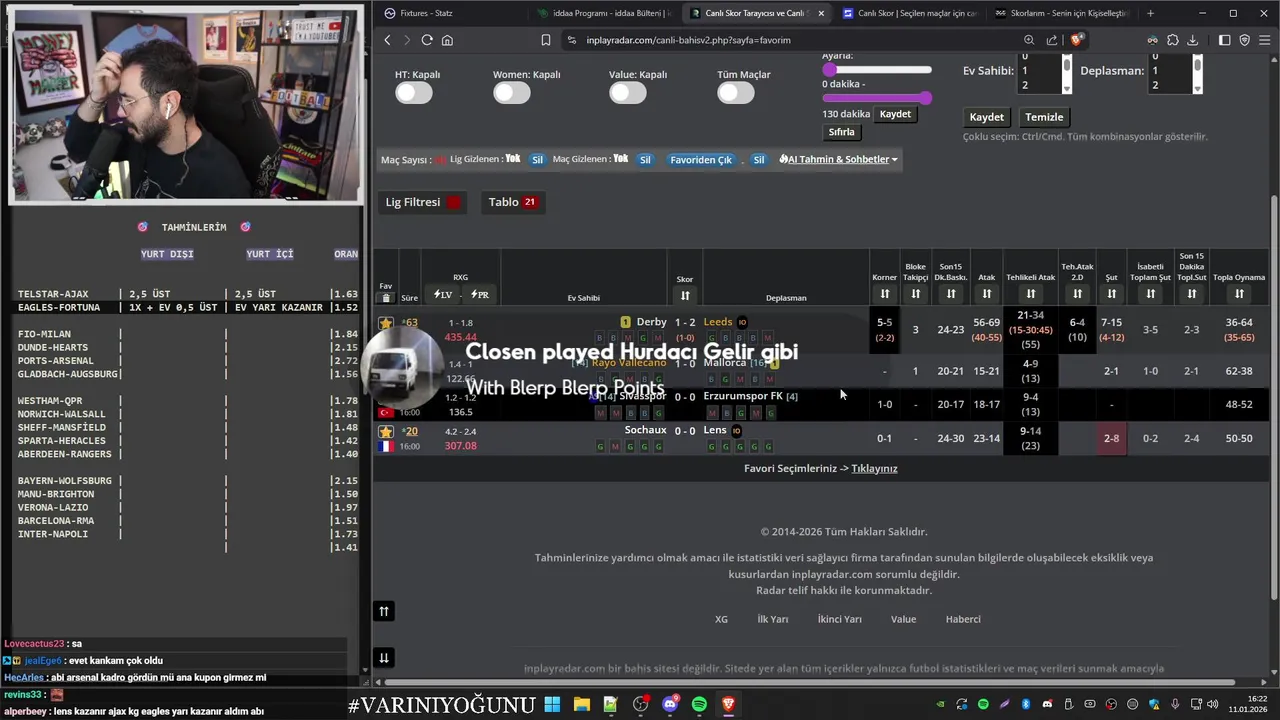Switch to Fixtures - Statz tab
1280x720 pixels.
pos(450,13)
